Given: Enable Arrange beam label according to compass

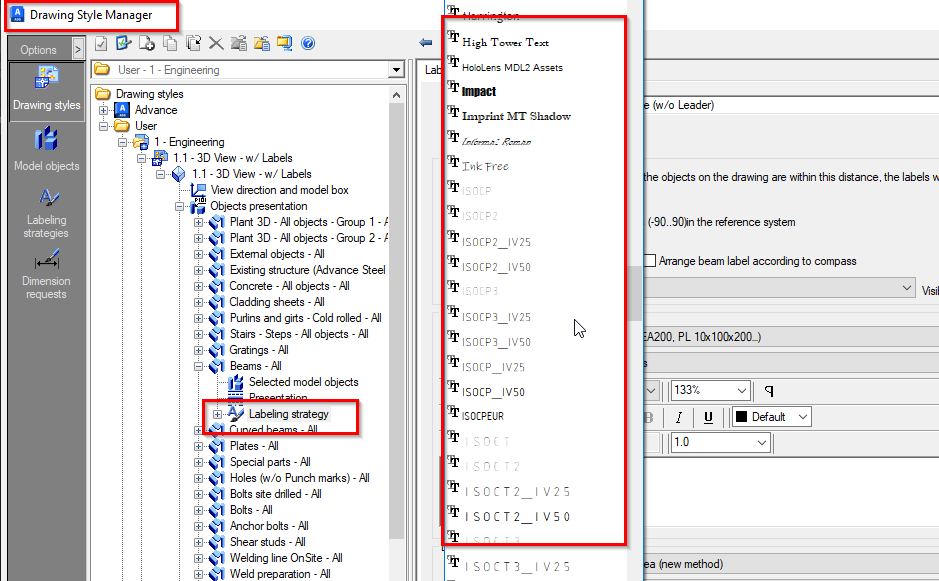Looking at the screenshot, I should coord(650,261).
